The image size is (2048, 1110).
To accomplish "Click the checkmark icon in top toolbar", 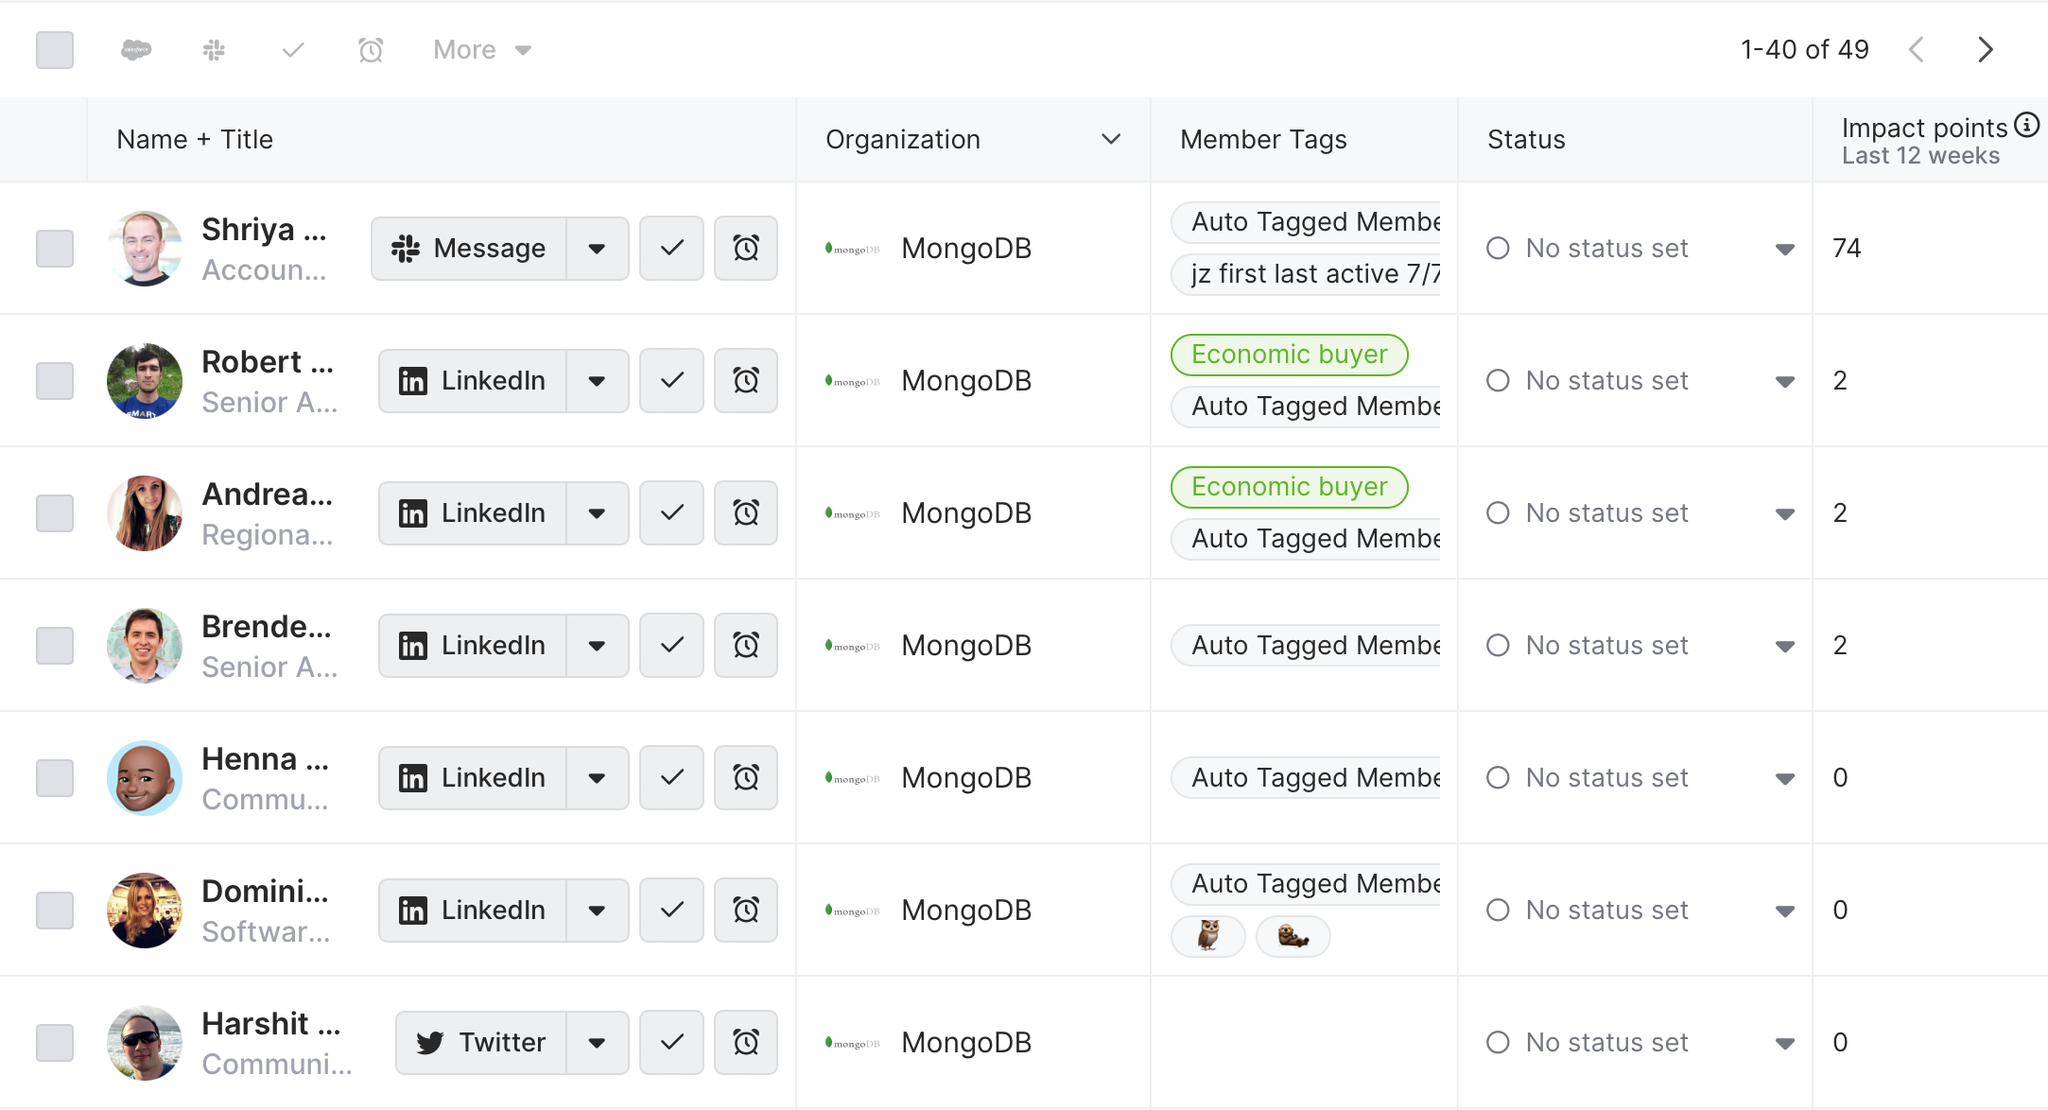I will coord(292,50).
